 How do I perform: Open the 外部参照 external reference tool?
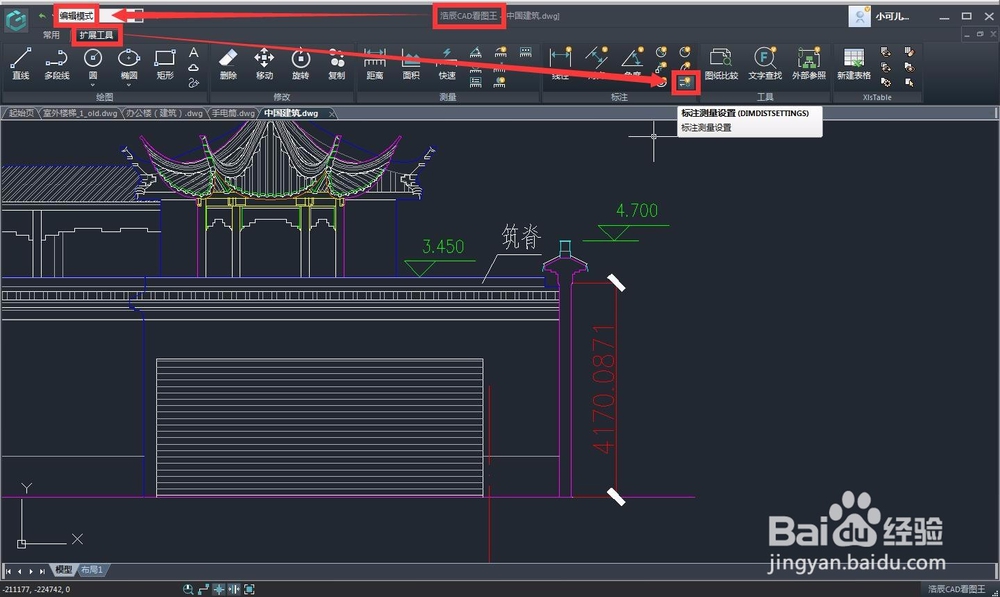[x=809, y=63]
